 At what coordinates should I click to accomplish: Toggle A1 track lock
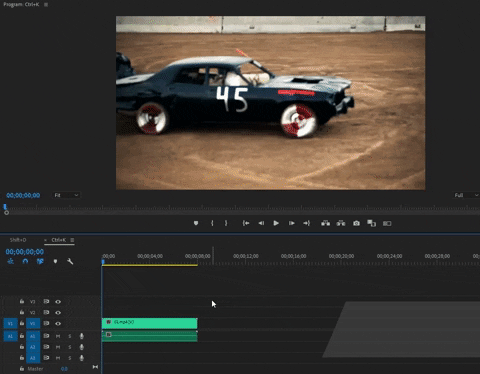pos(22,336)
